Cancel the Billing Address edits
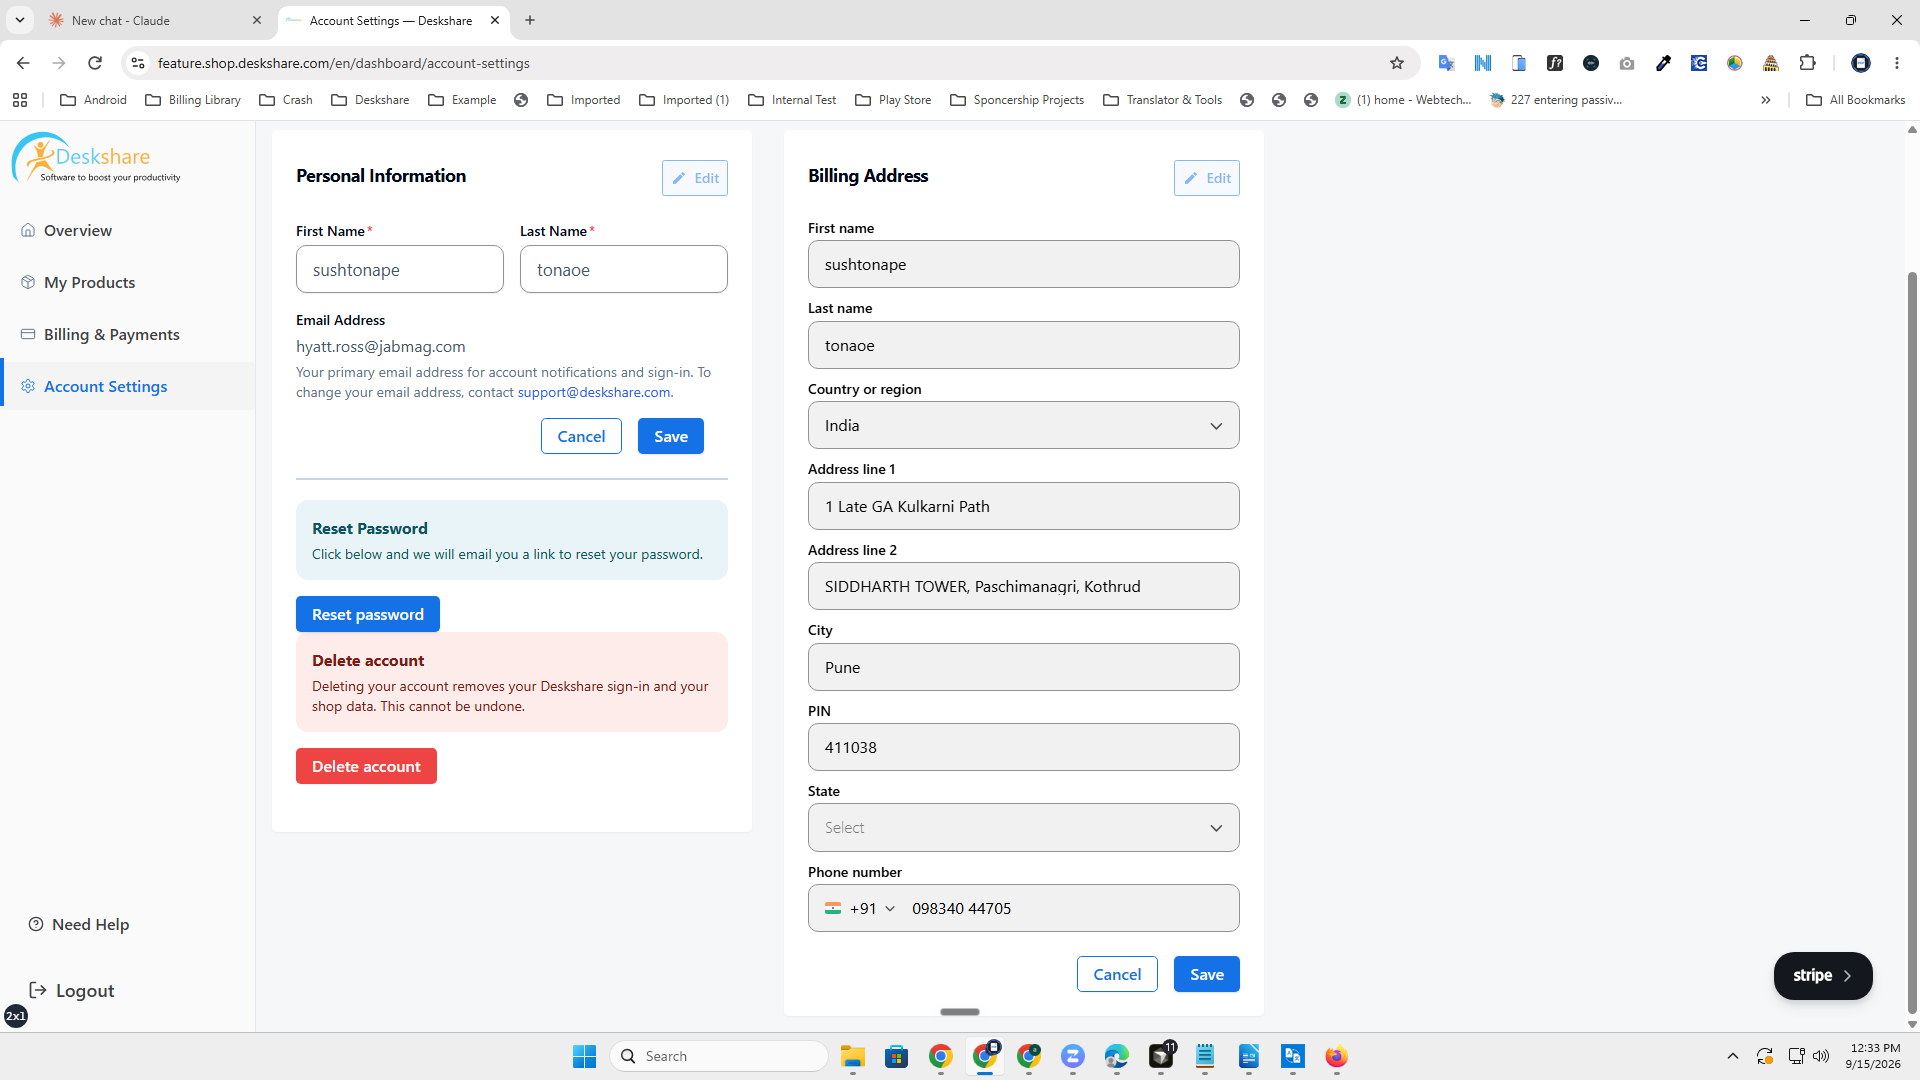The image size is (1920, 1080). coord(1117,974)
